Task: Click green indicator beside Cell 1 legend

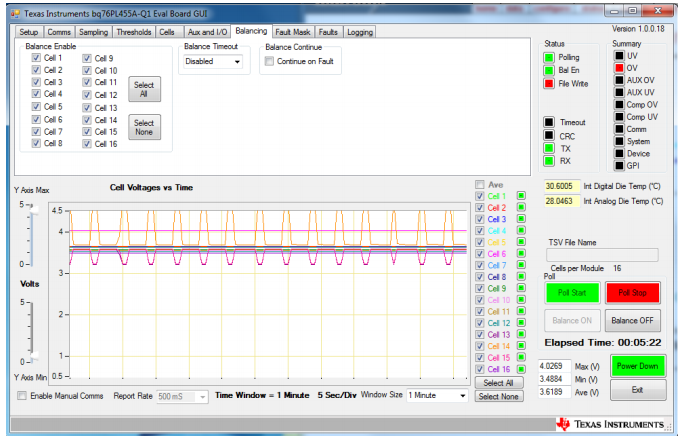Action: 521,196
